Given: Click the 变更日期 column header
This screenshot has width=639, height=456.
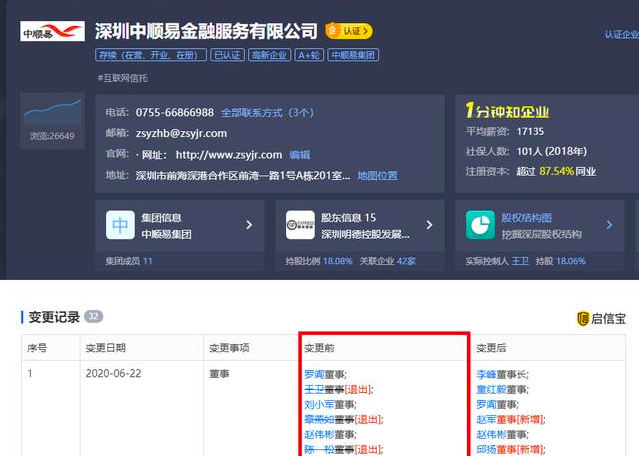Looking at the screenshot, I should [x=106, y=348].
